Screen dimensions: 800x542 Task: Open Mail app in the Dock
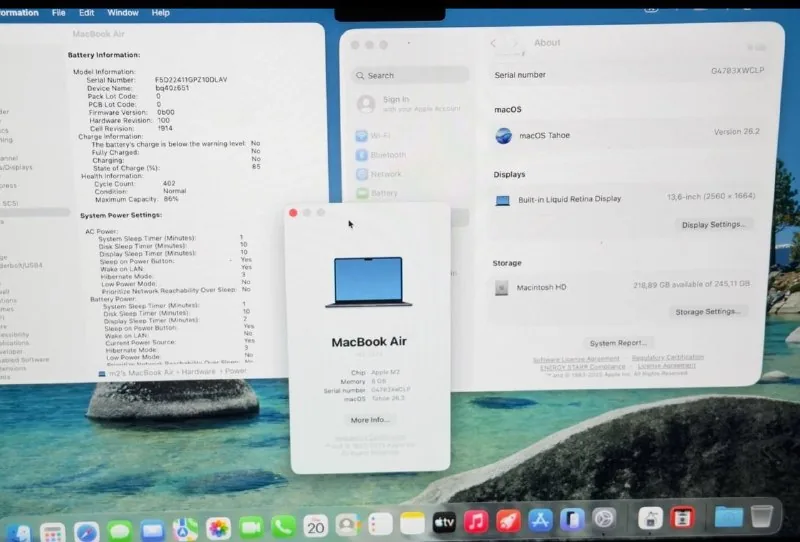pyautogui.click(x=153, y=530)
